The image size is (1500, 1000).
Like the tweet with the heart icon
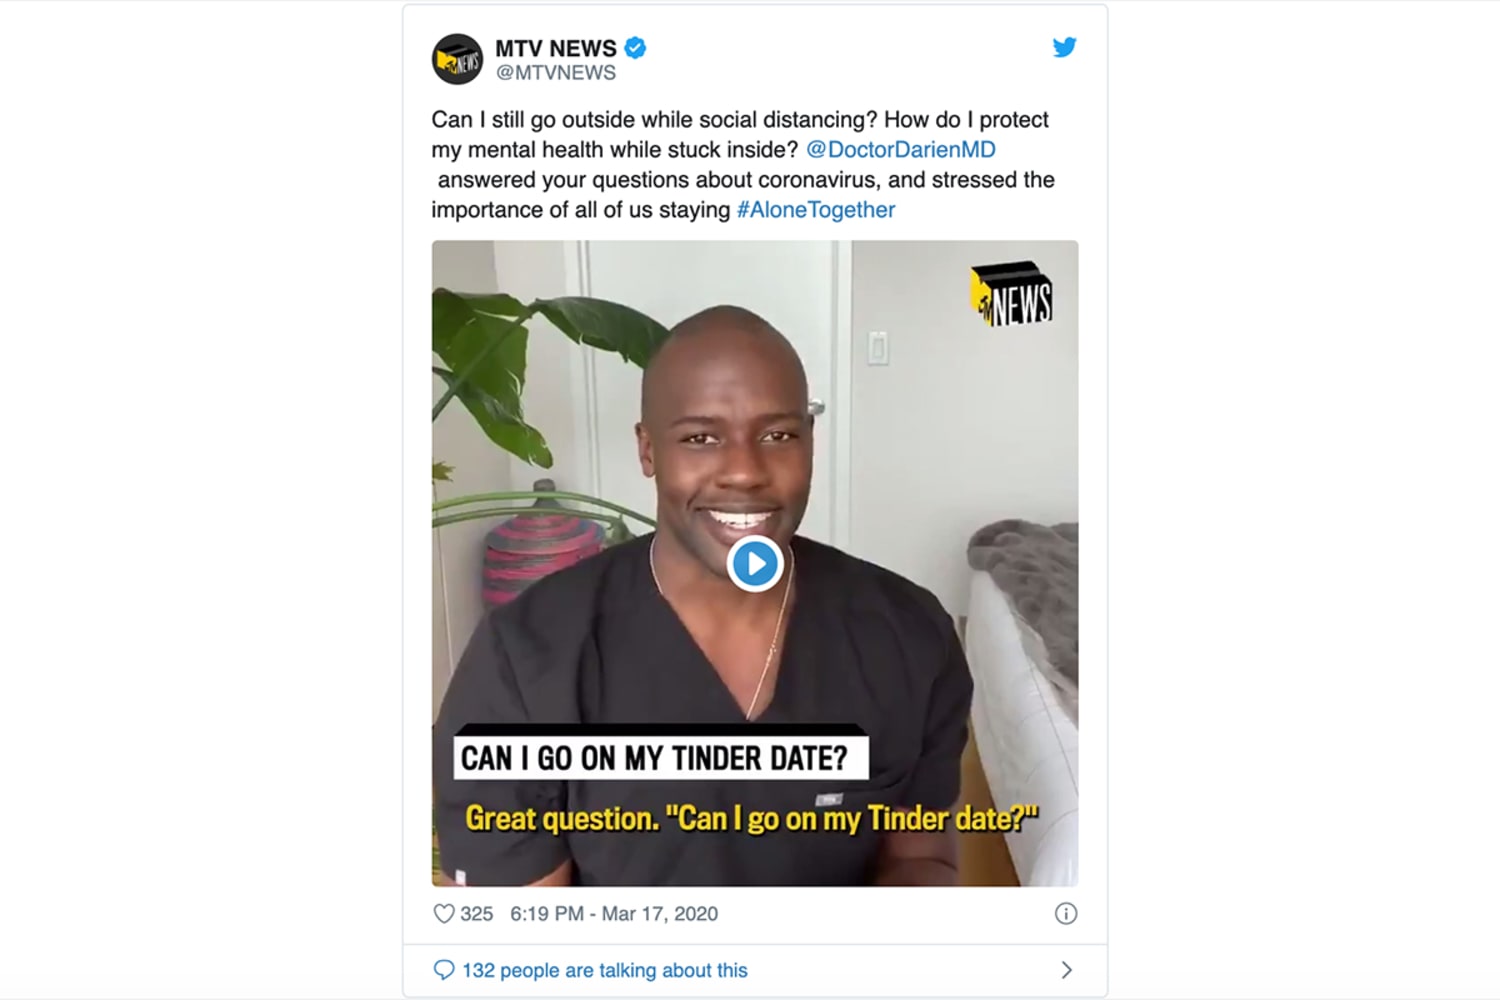point(444,913)
